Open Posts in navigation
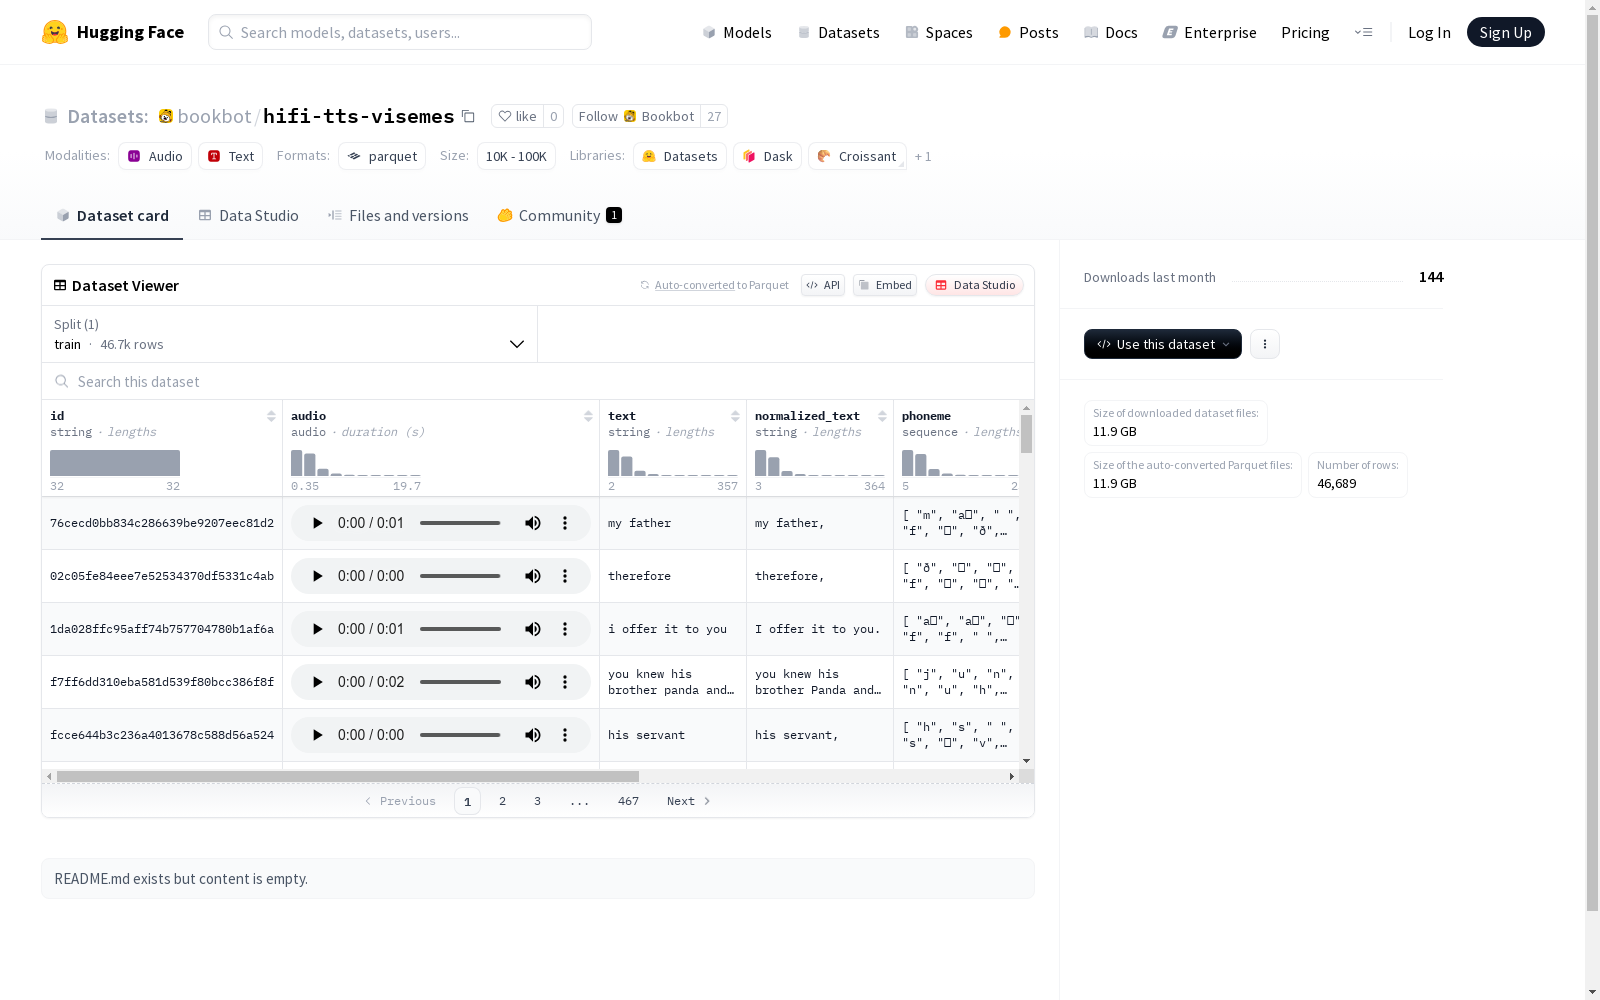 (x=1028, y=32)
